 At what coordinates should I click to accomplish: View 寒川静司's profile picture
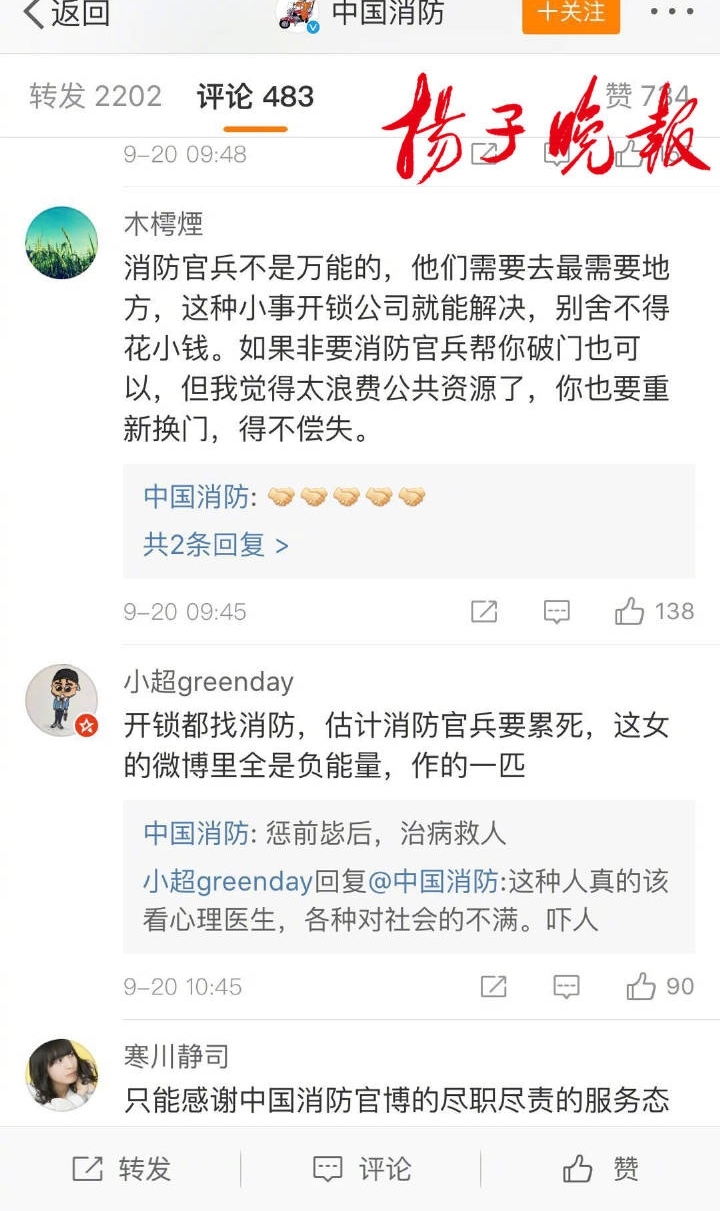pyautogui.click(x=61, y=1075)
